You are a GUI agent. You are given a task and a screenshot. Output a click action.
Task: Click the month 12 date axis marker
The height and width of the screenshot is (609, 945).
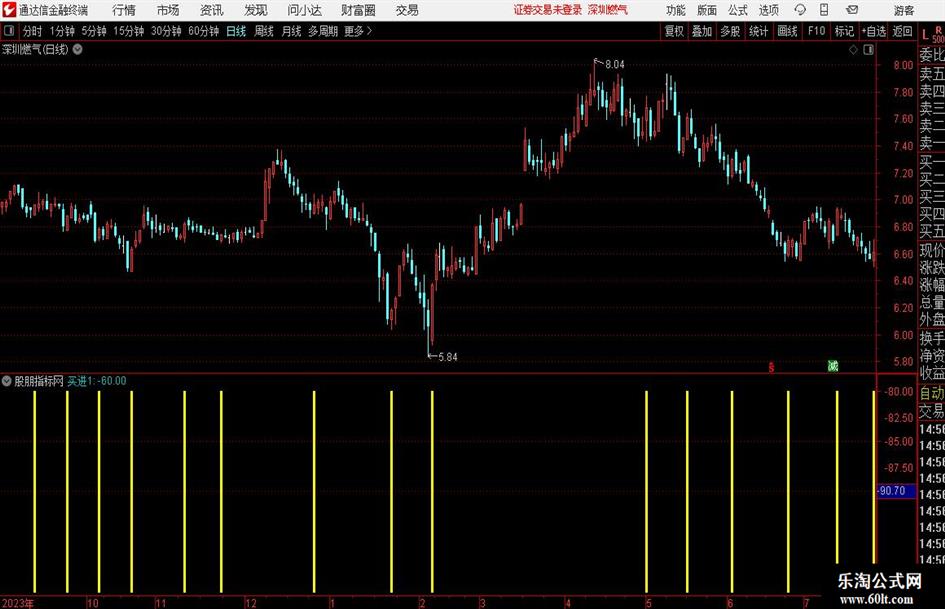pyautogui.click(x=250, y=603)
